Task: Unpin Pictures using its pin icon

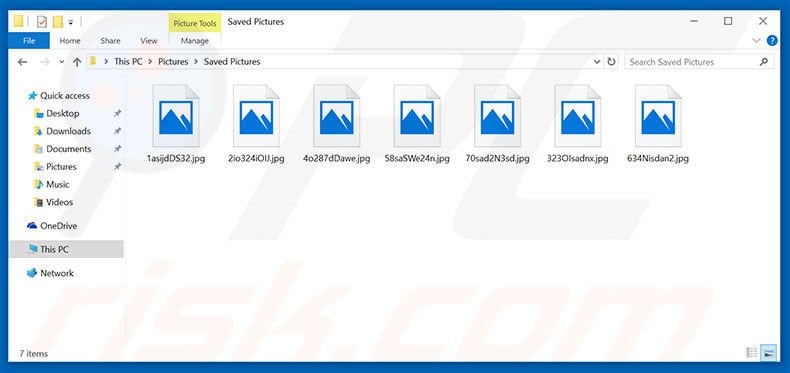Action: point(117,166)
